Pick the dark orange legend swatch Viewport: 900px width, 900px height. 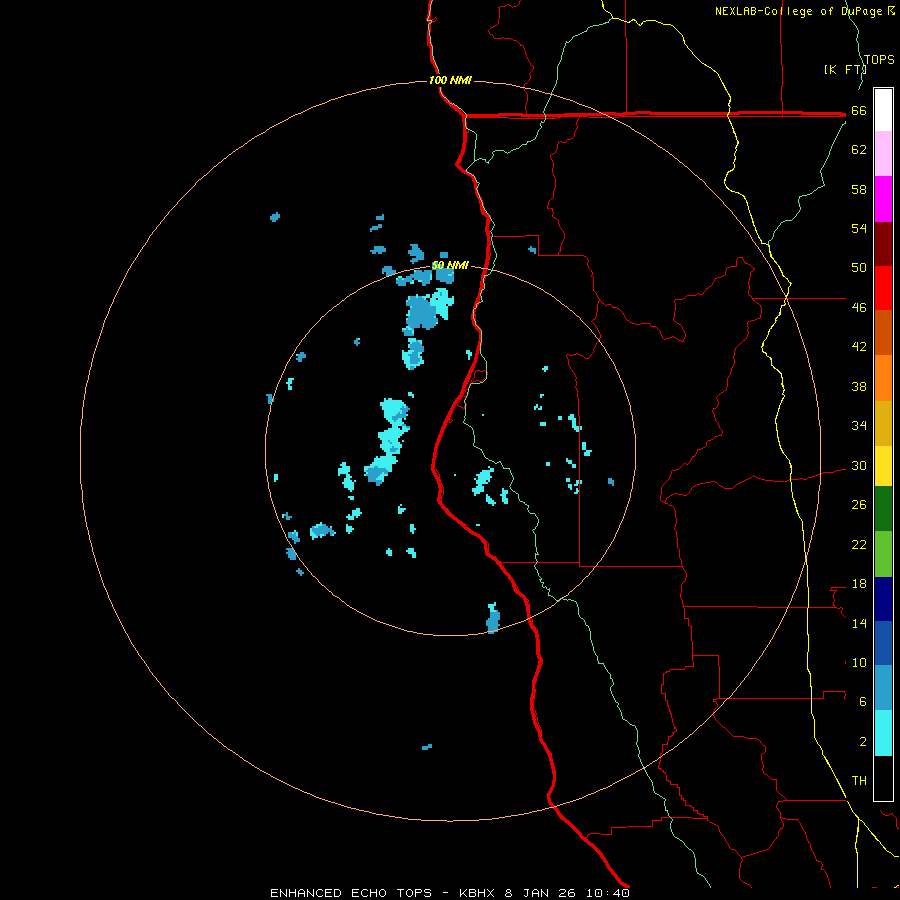coord(883,333)
